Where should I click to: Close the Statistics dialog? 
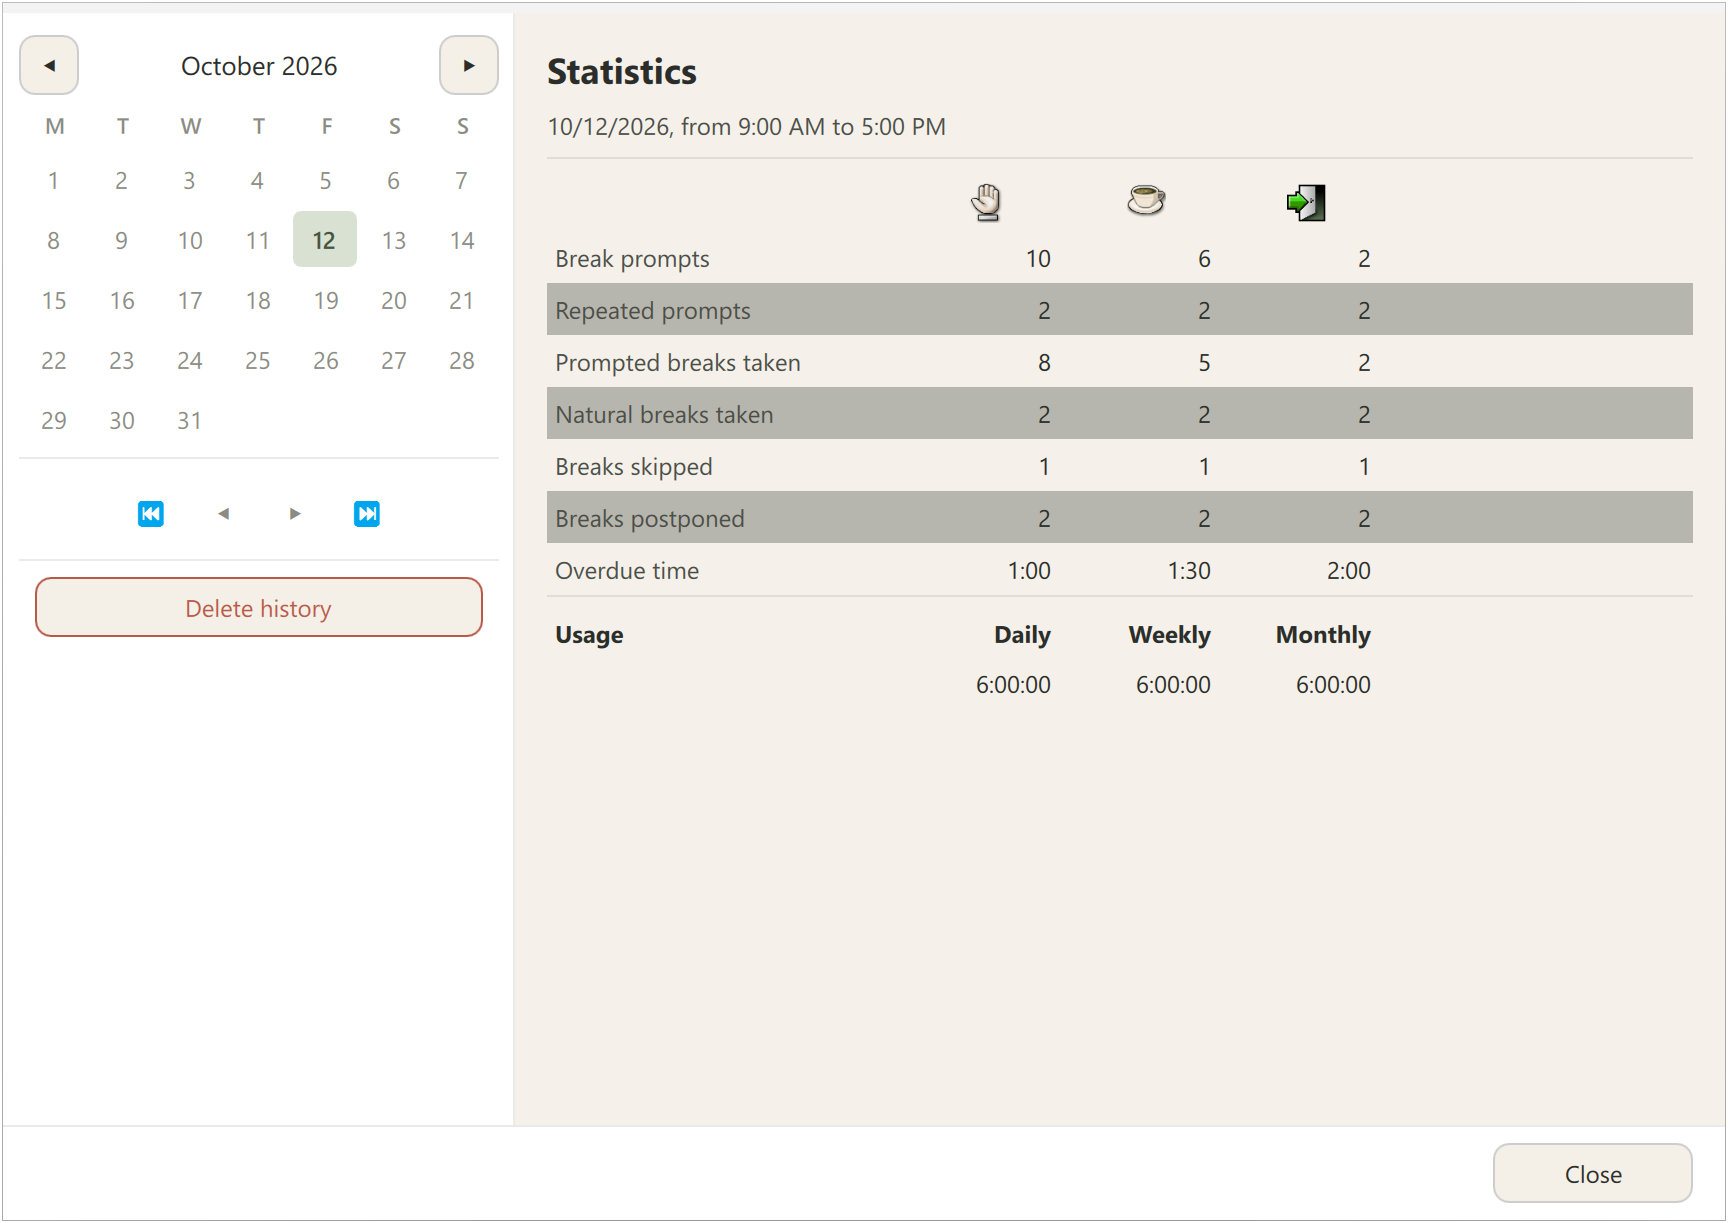tap(1593, 1174)
